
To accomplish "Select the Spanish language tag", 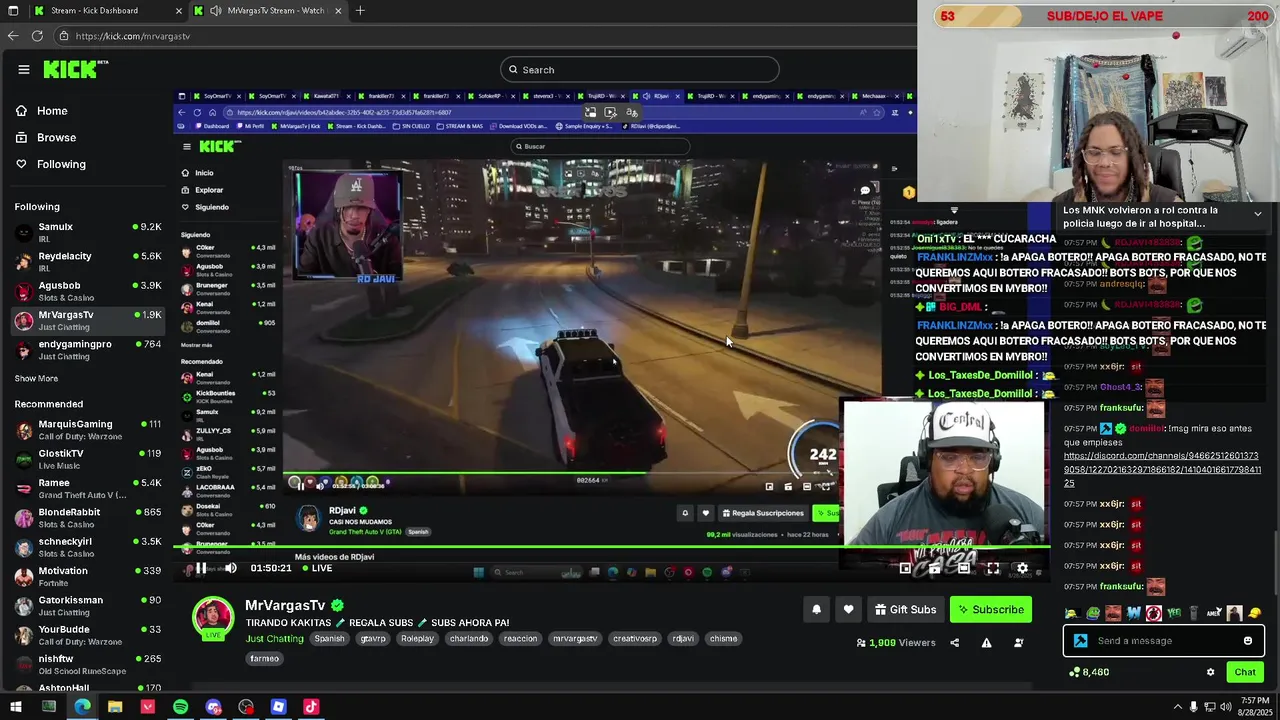I will coord(329,639).
